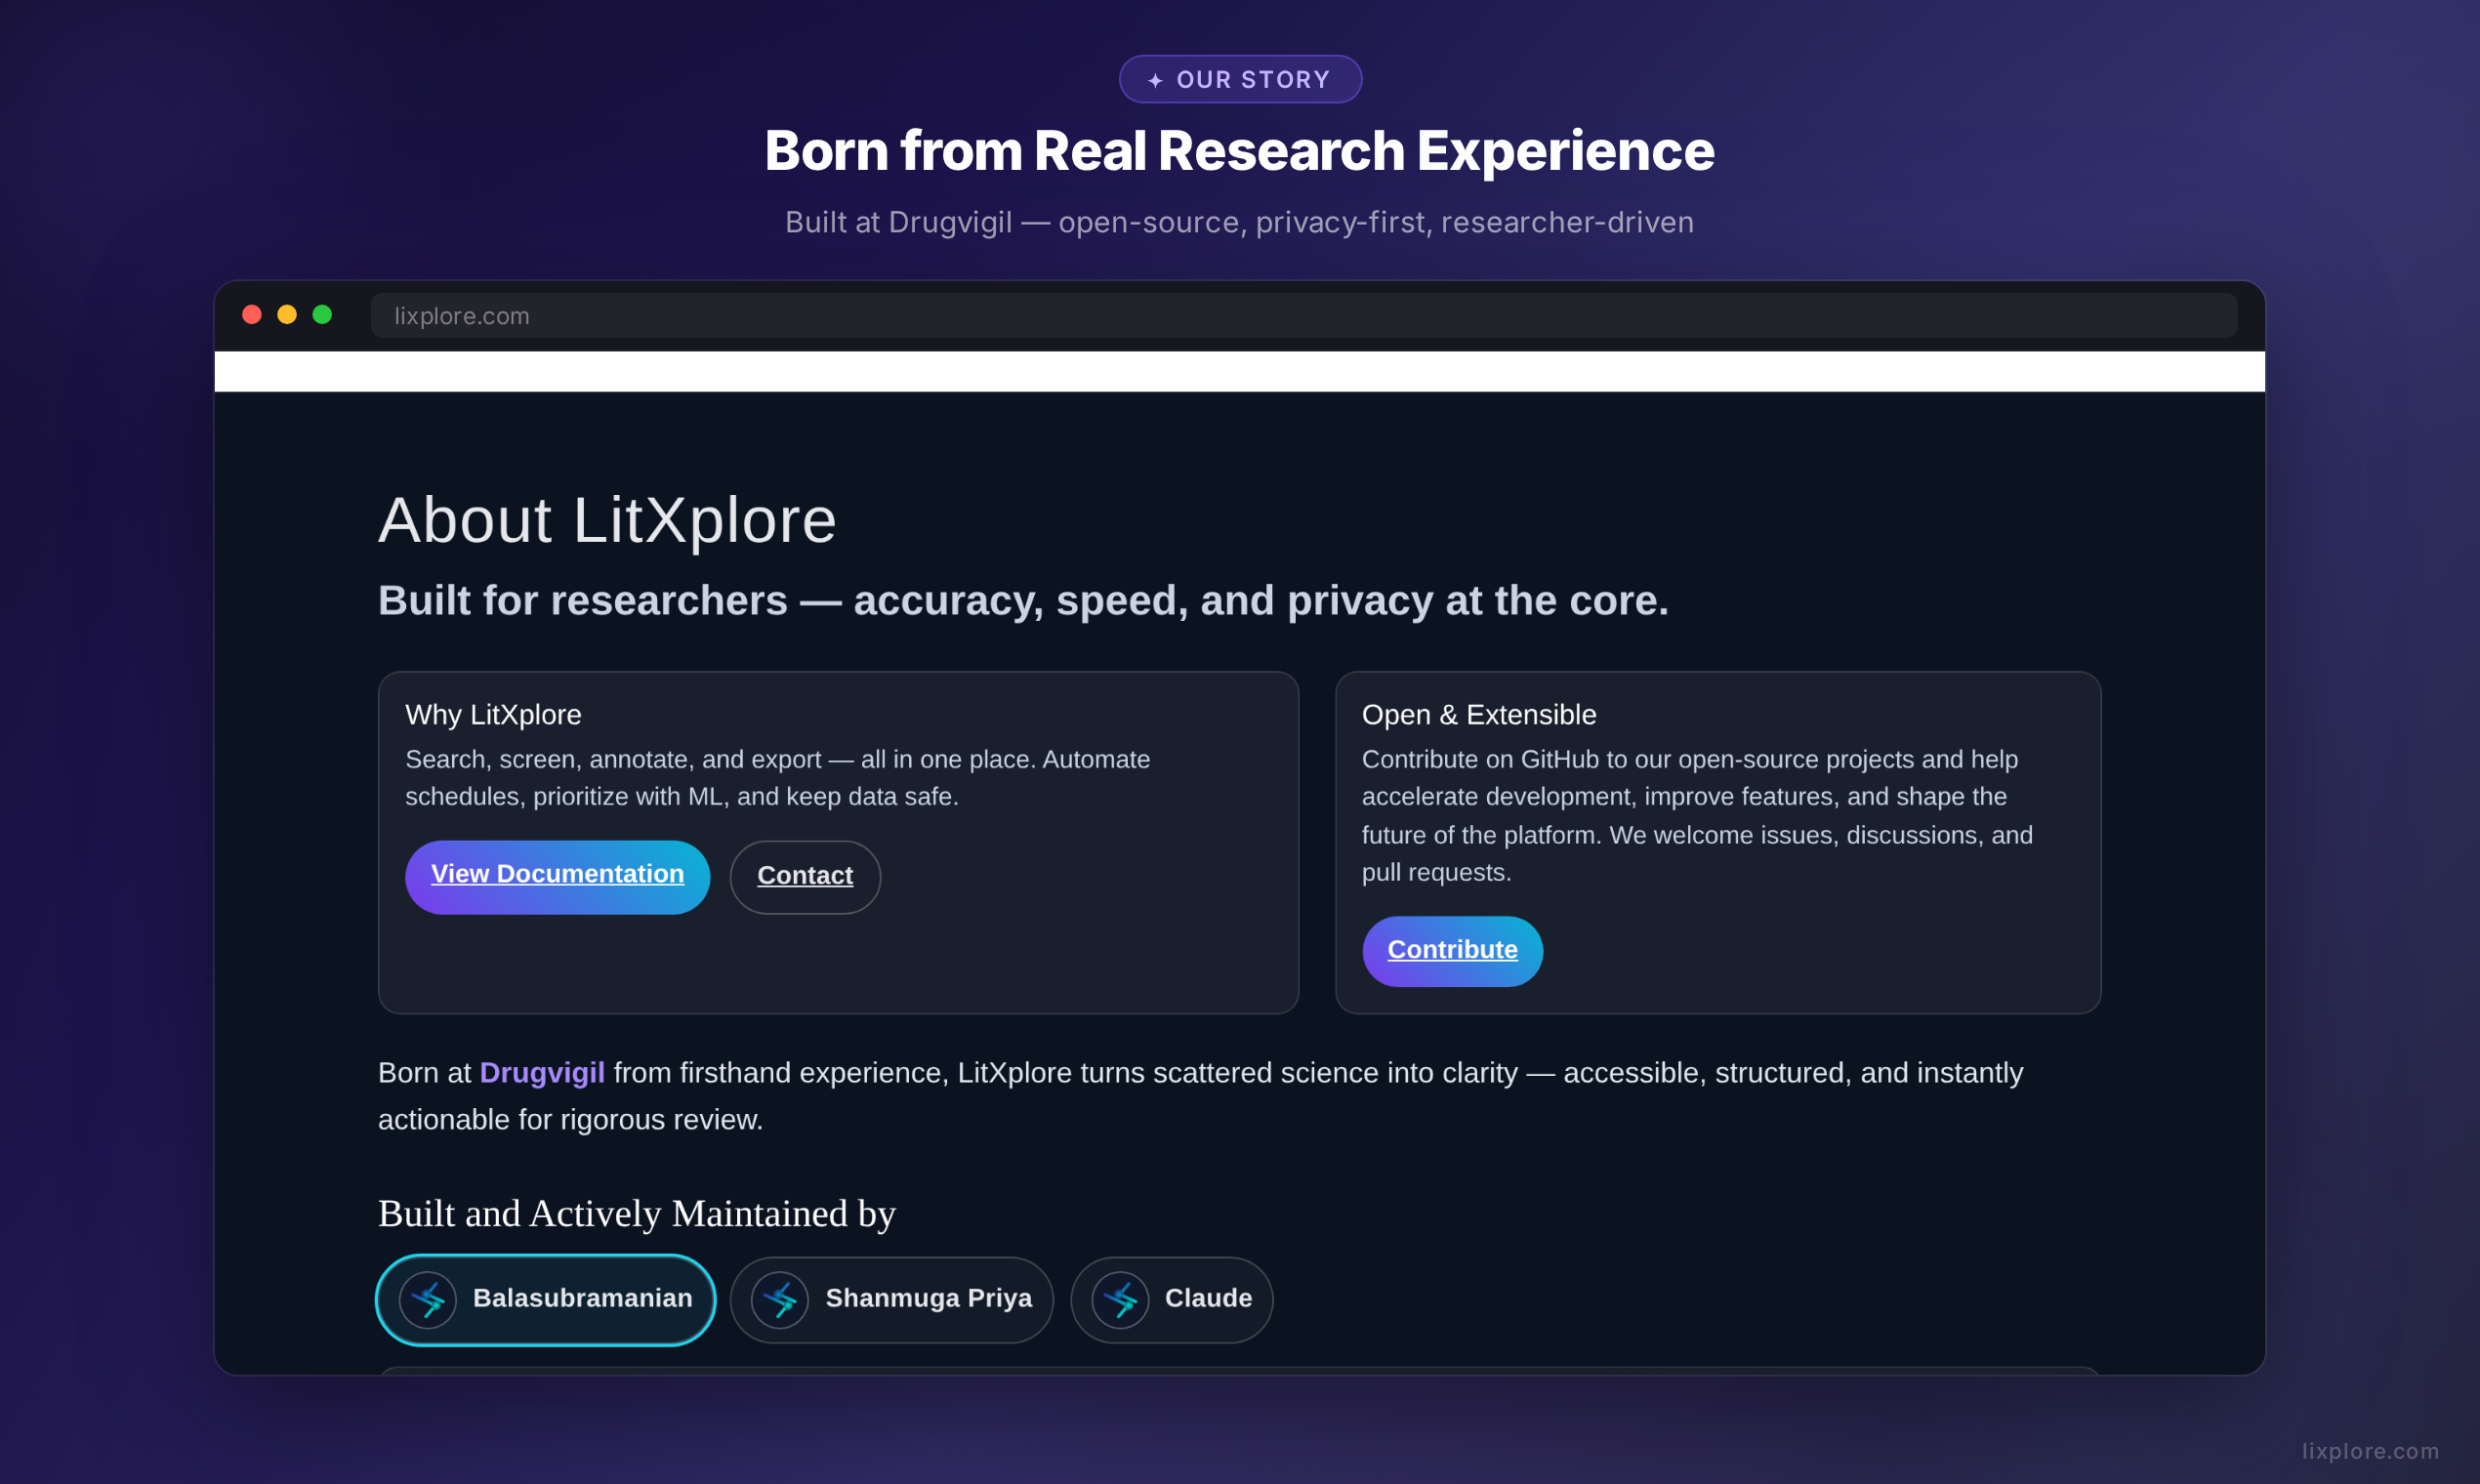Click the red traffic light in the browser frame
Image resolution: width=2480 pixels, height=1484 pixels.
point(251,314)
